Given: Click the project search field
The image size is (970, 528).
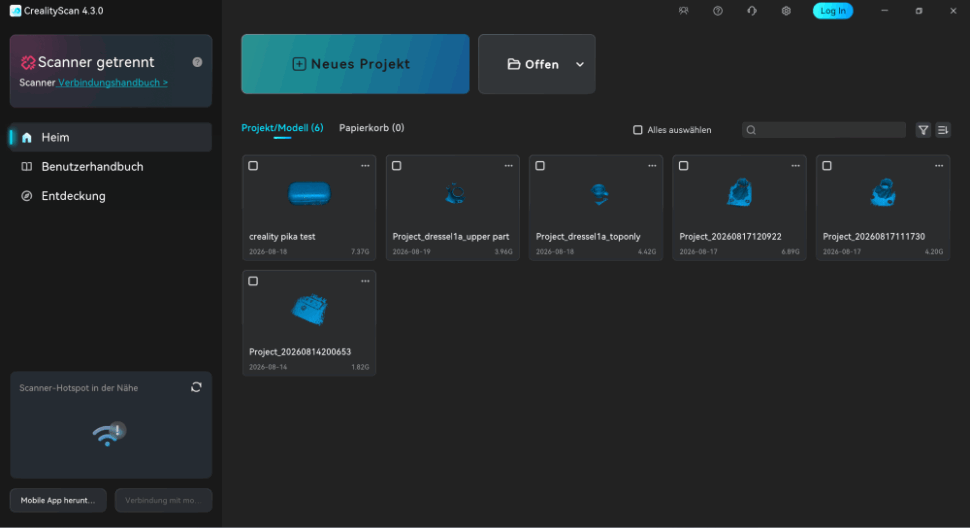Looking at the screenshot, I should point(824,130).
